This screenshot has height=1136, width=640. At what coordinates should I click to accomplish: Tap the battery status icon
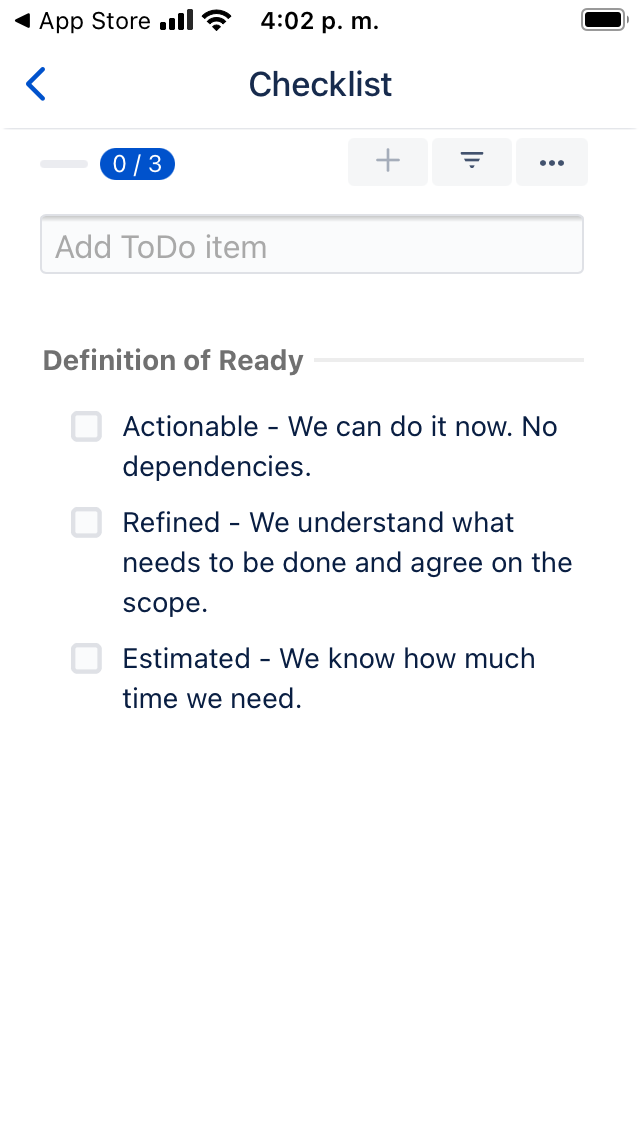[603, 21]
